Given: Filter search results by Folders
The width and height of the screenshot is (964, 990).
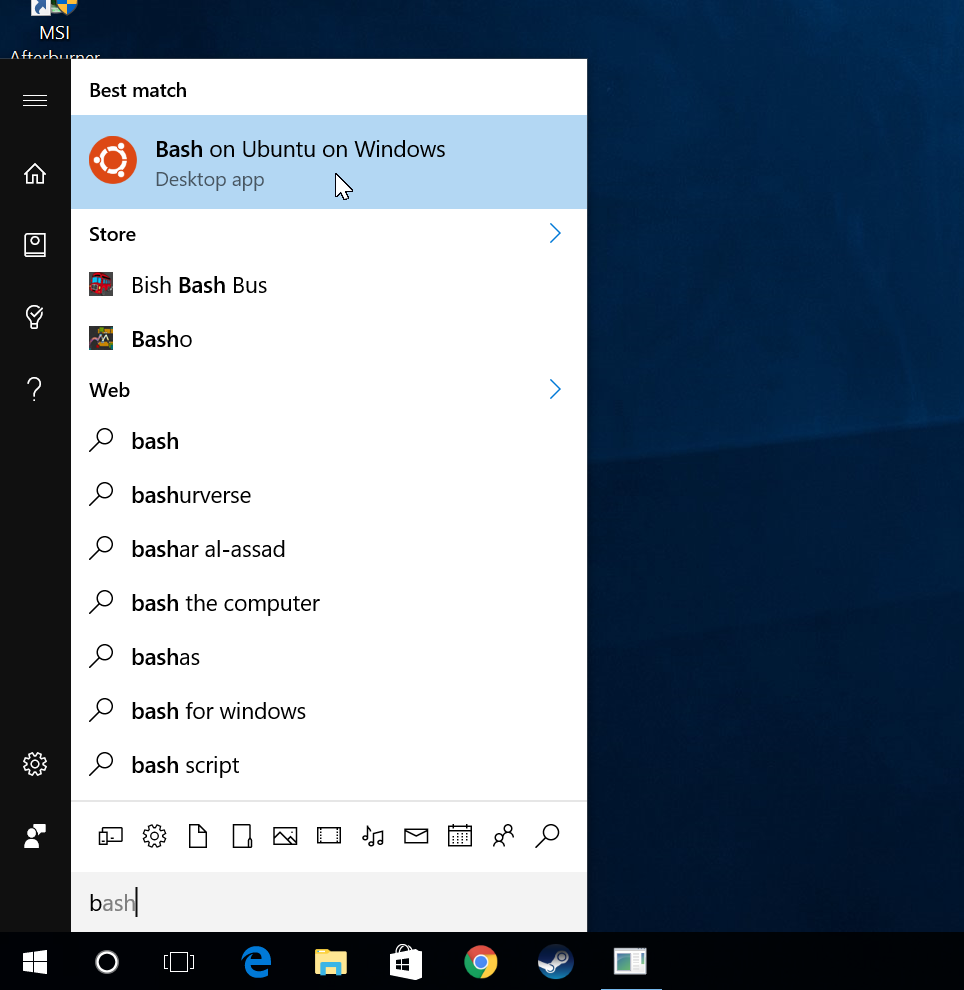Looking at the screenshot, I should [x=242, y=837].
